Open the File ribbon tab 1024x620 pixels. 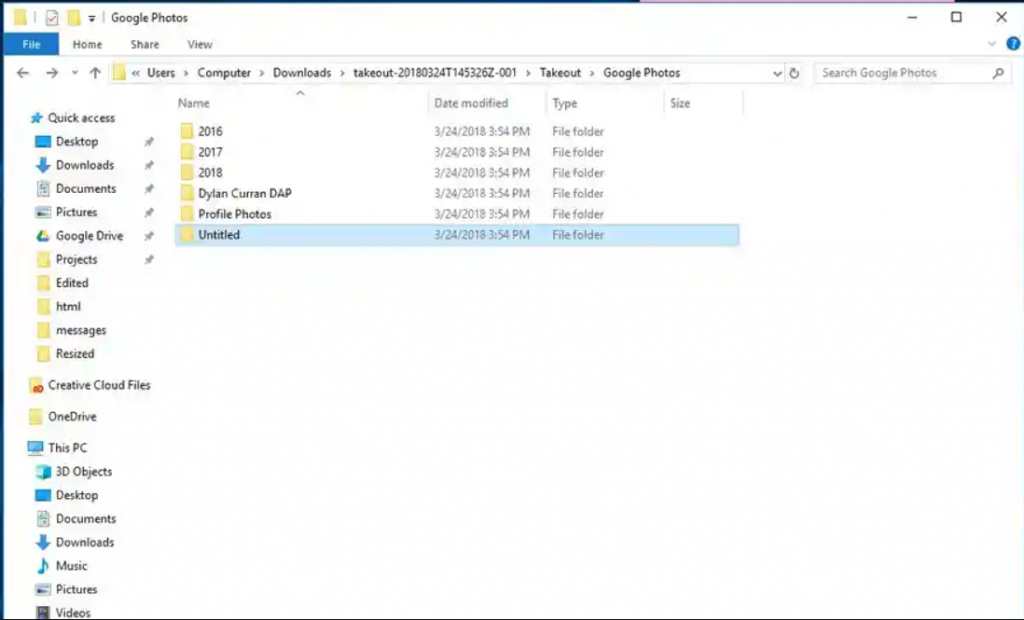coord(31,44)
